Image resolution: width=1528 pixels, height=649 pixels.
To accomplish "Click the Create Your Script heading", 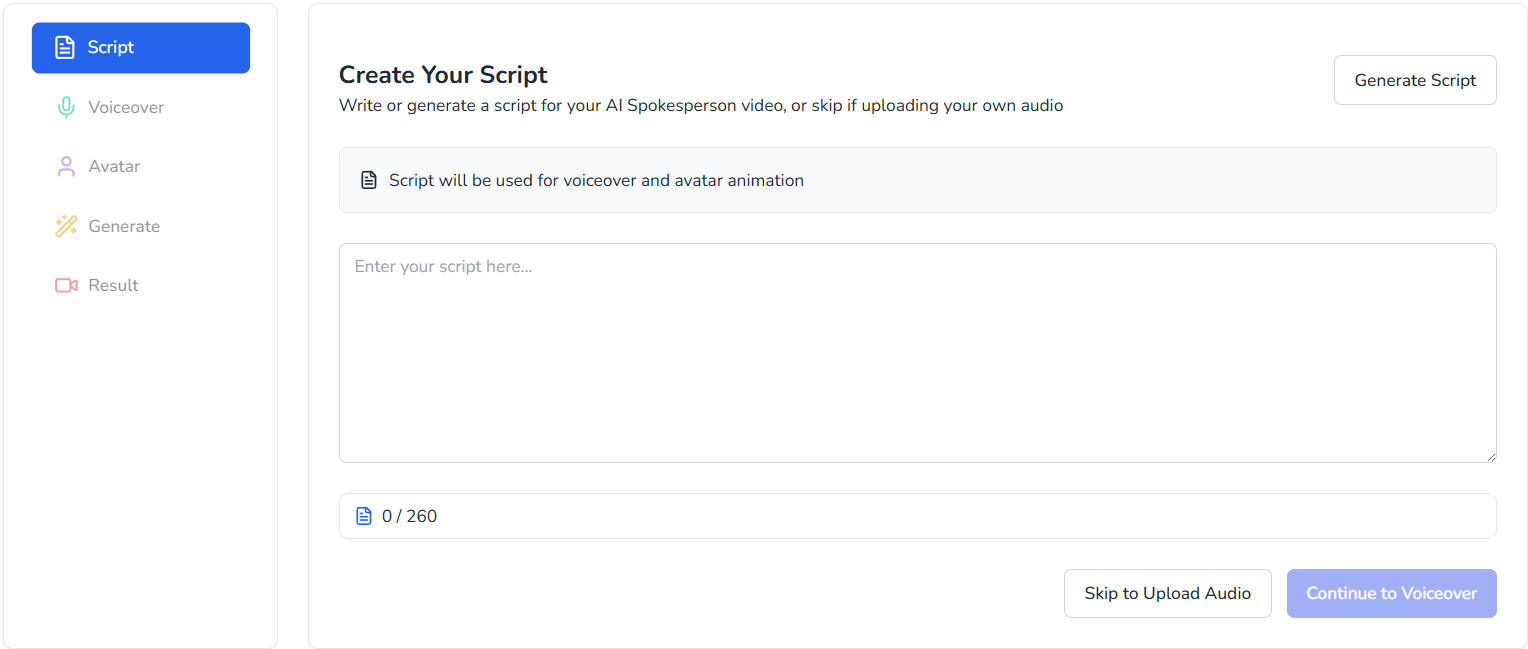I will pyautogui.click(x=443, y=75).
